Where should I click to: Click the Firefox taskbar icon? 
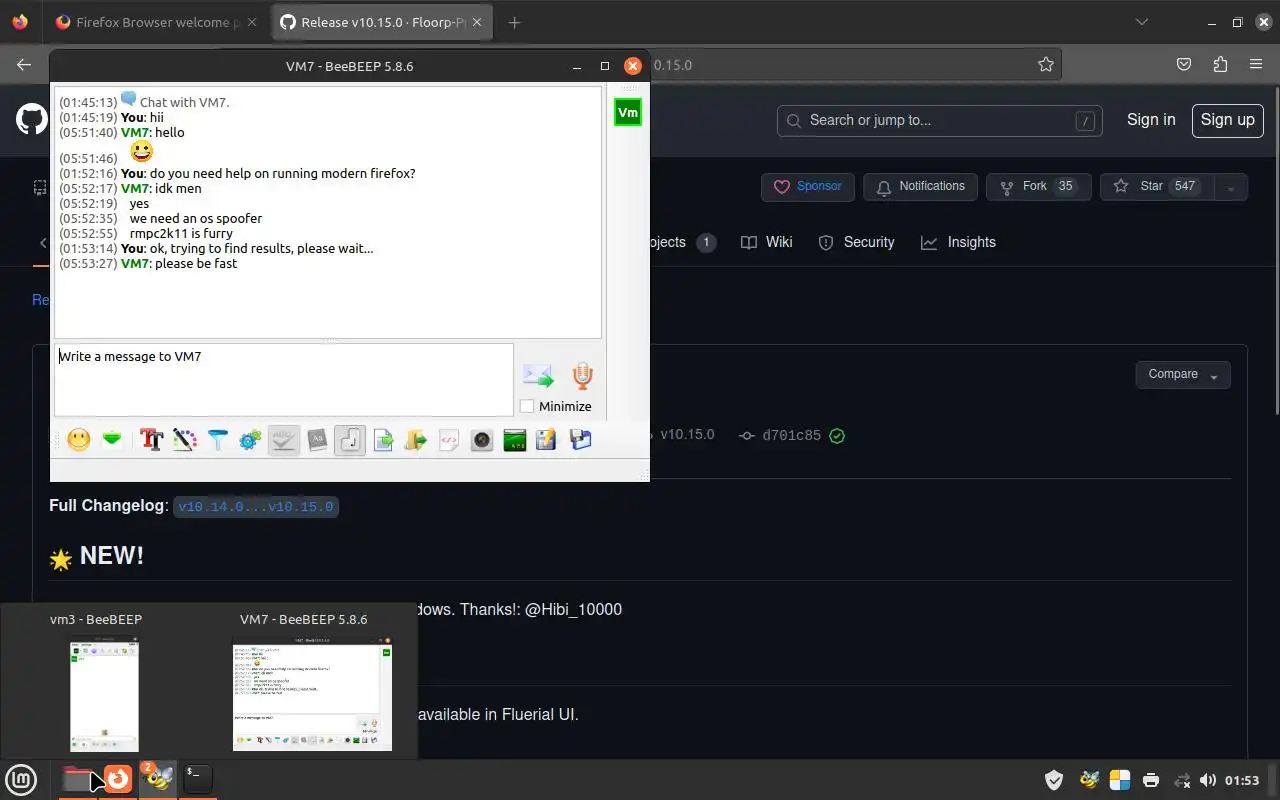click(118, 779)
